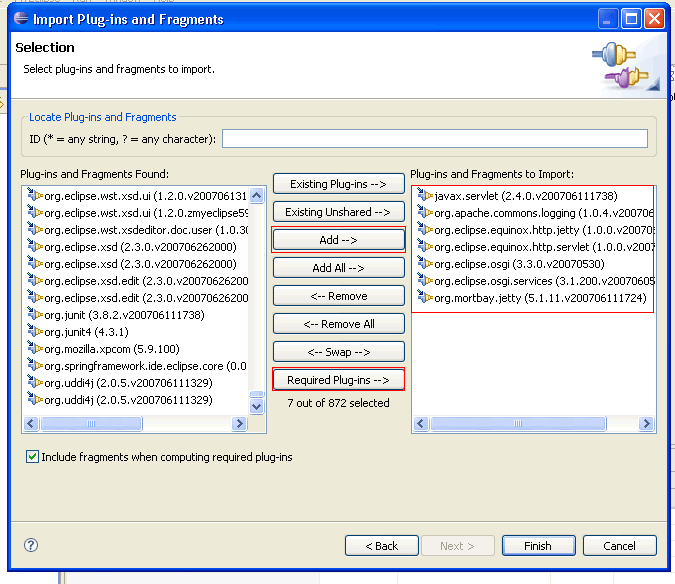Click left arrow of import list horizontal scrollbar
Viewport: 675px width, 584px height.
tap(421, 423)
